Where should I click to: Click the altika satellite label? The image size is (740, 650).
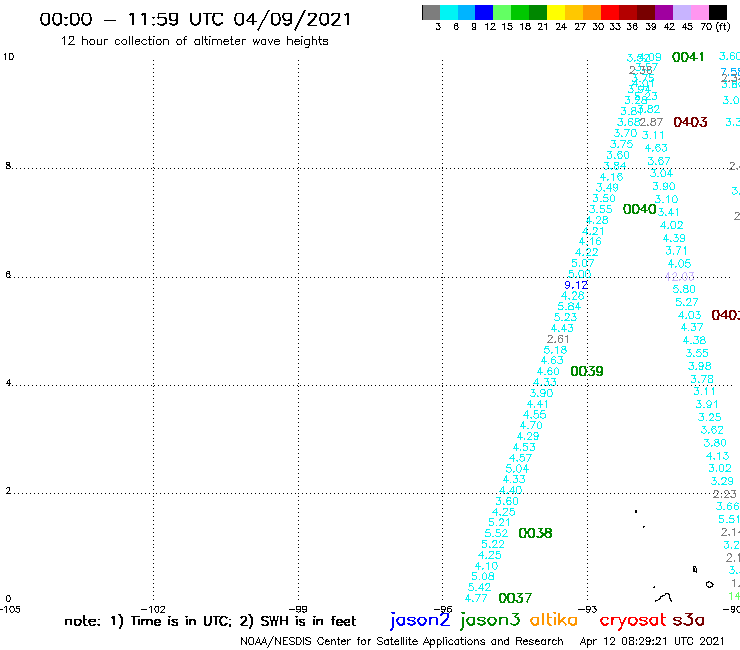pos(554,620)
